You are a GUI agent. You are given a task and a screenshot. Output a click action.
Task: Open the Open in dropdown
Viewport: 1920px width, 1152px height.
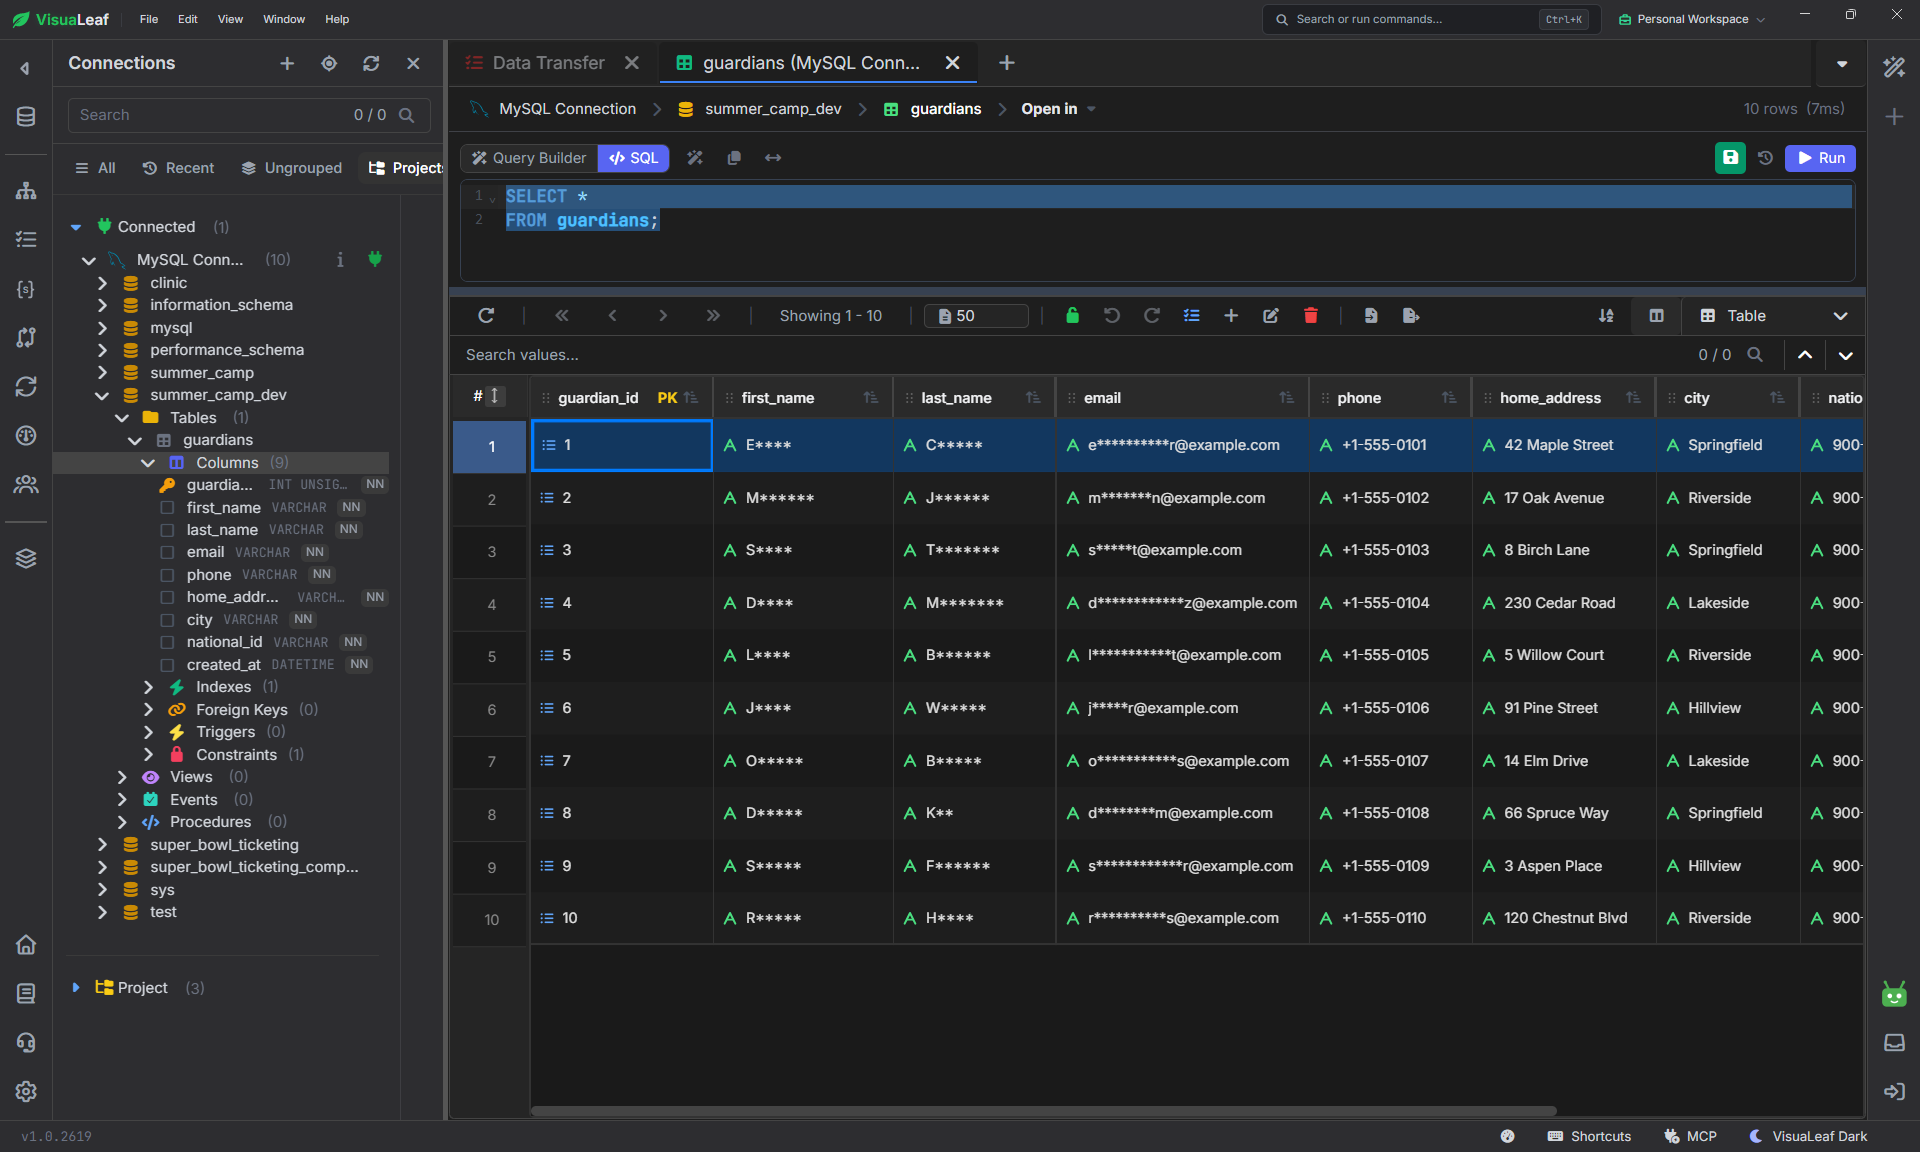click(x=1058, y=109)
